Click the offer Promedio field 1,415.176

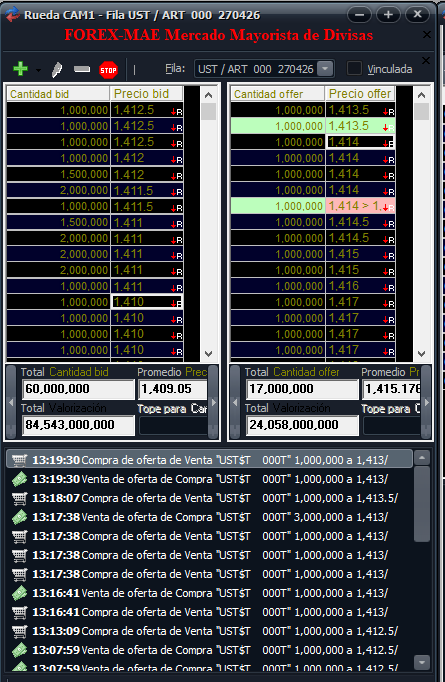[x=392, y=389]
